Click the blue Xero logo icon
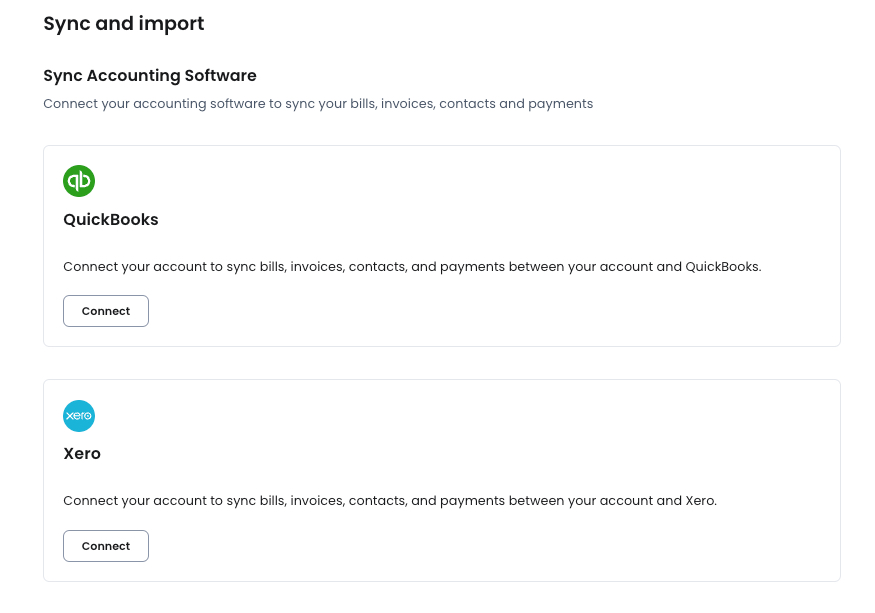The image size is (875, 613). pos(79,416)
